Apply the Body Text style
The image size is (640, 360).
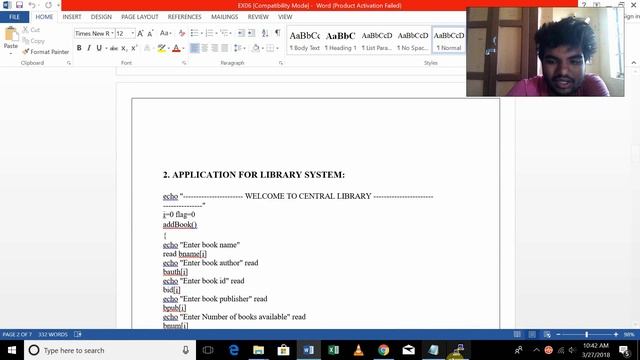pos(304,41)
